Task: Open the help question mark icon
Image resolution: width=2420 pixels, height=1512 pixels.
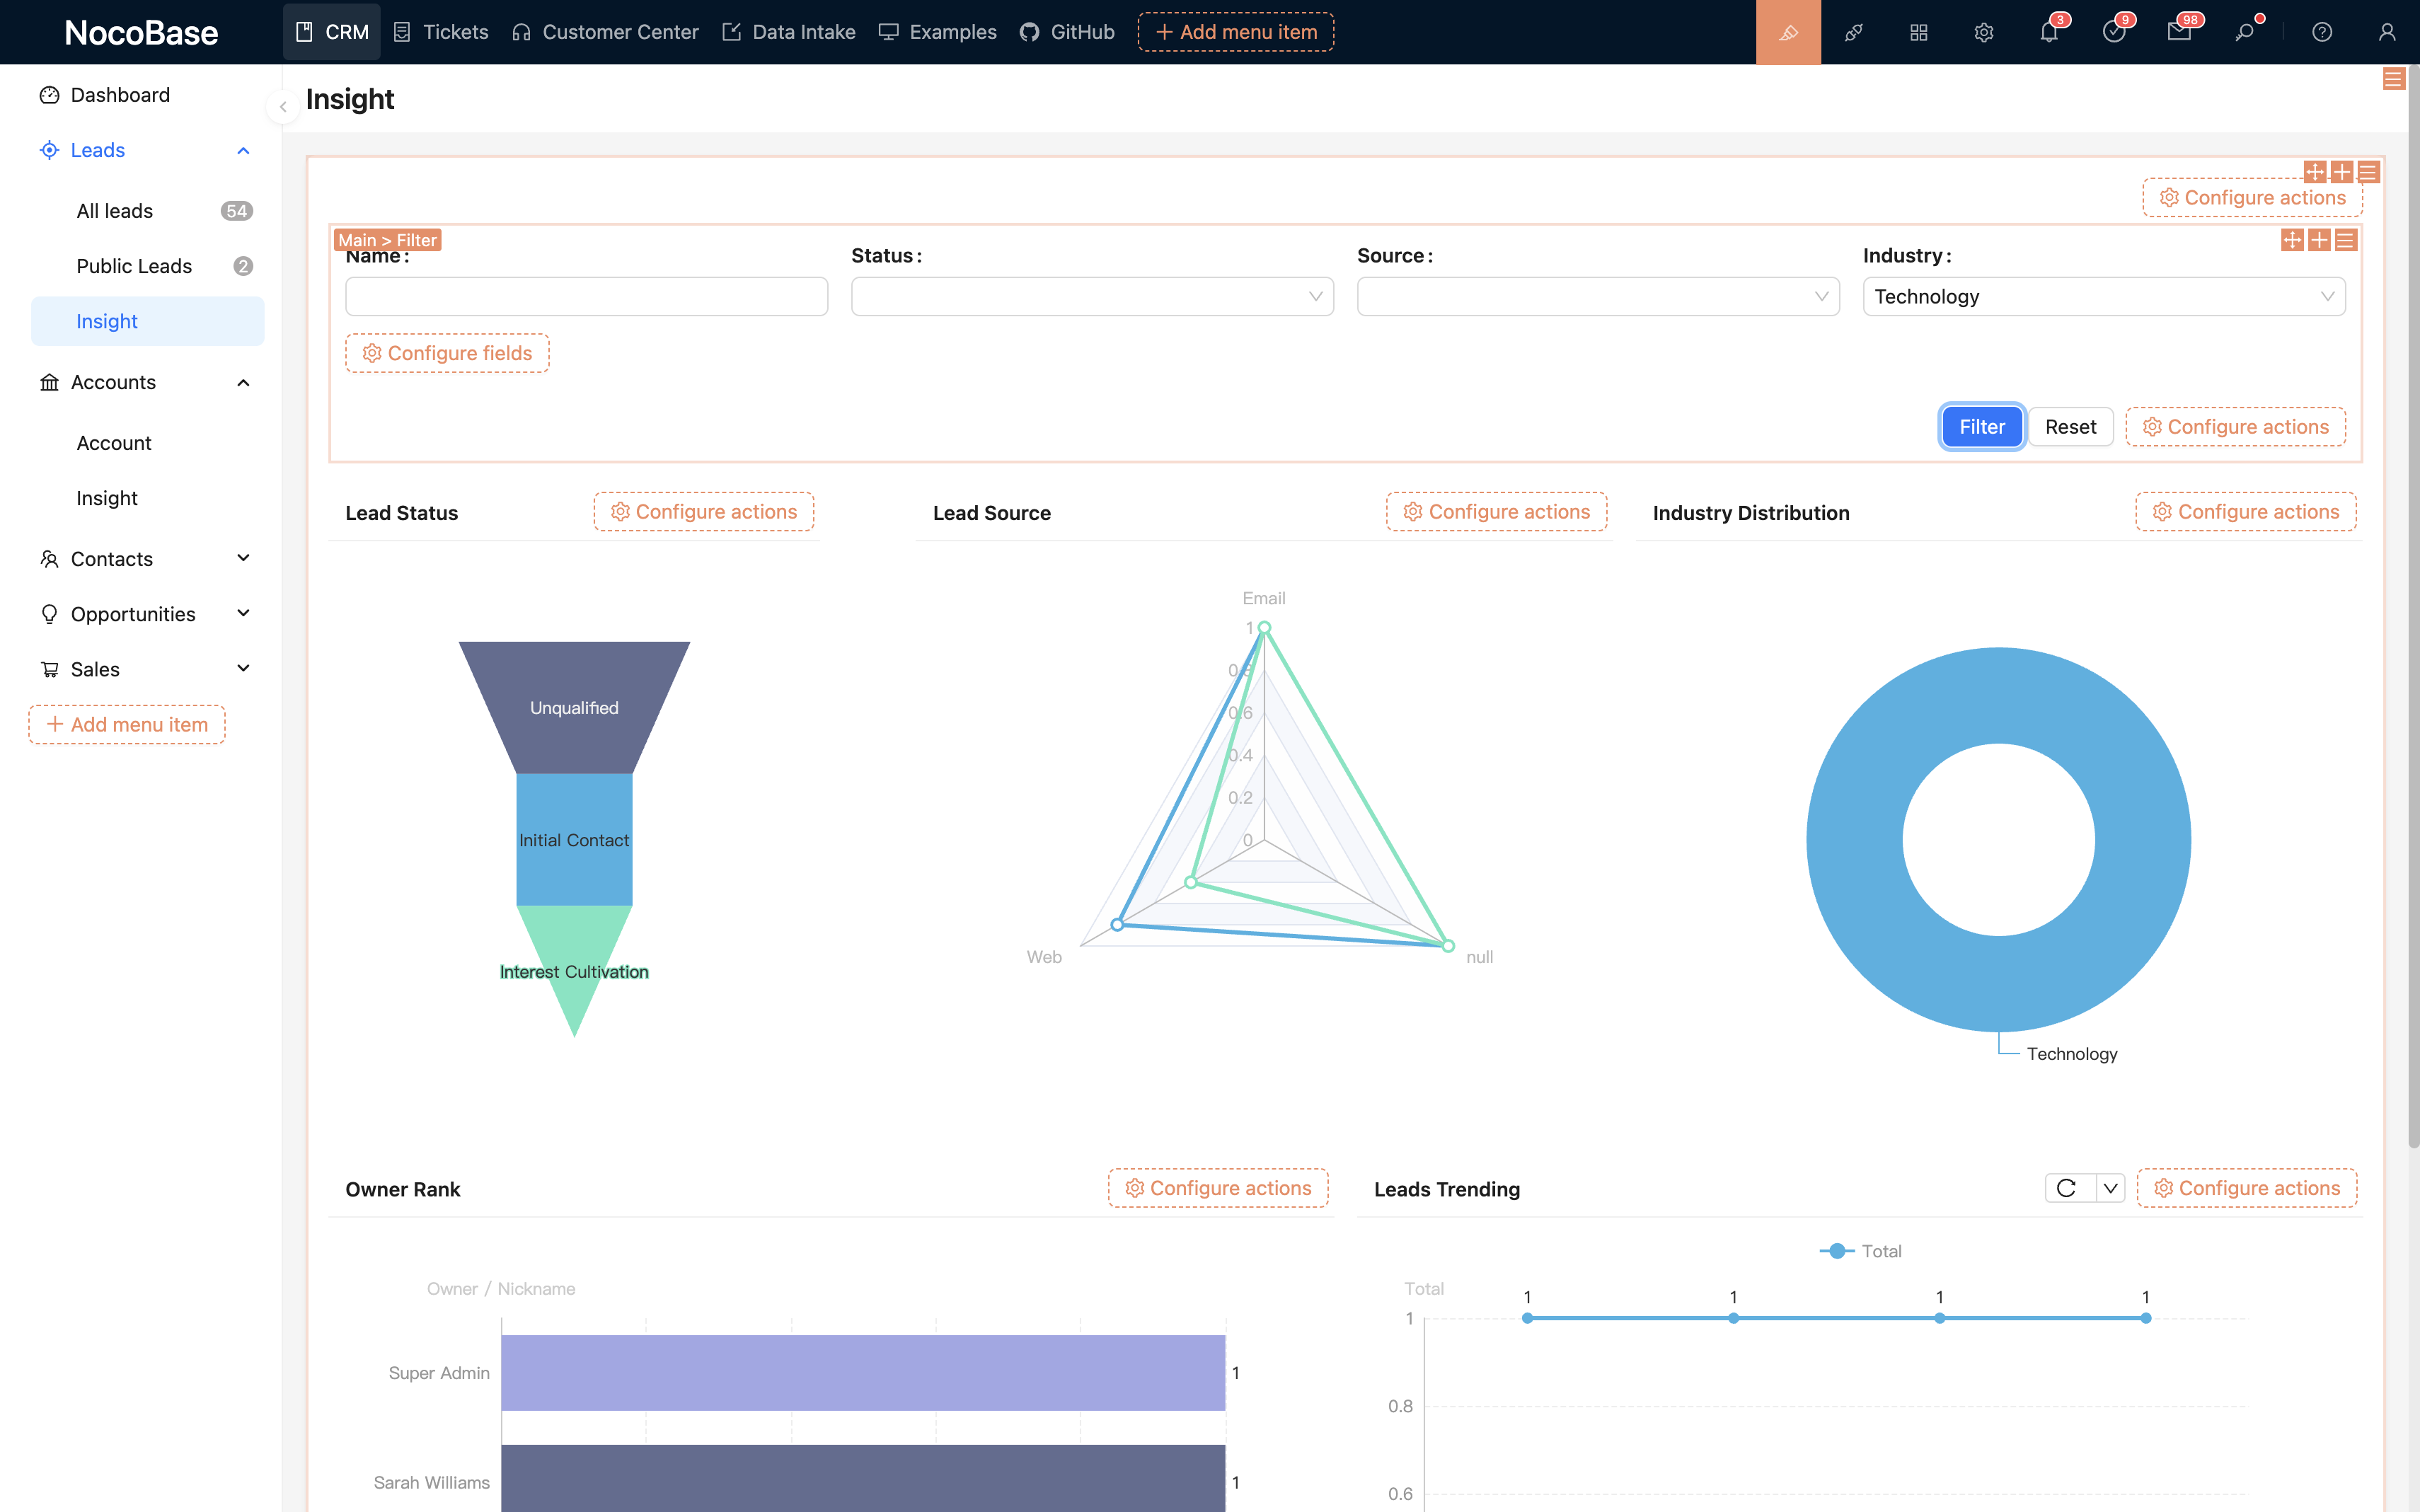Action: [2322, 32]
